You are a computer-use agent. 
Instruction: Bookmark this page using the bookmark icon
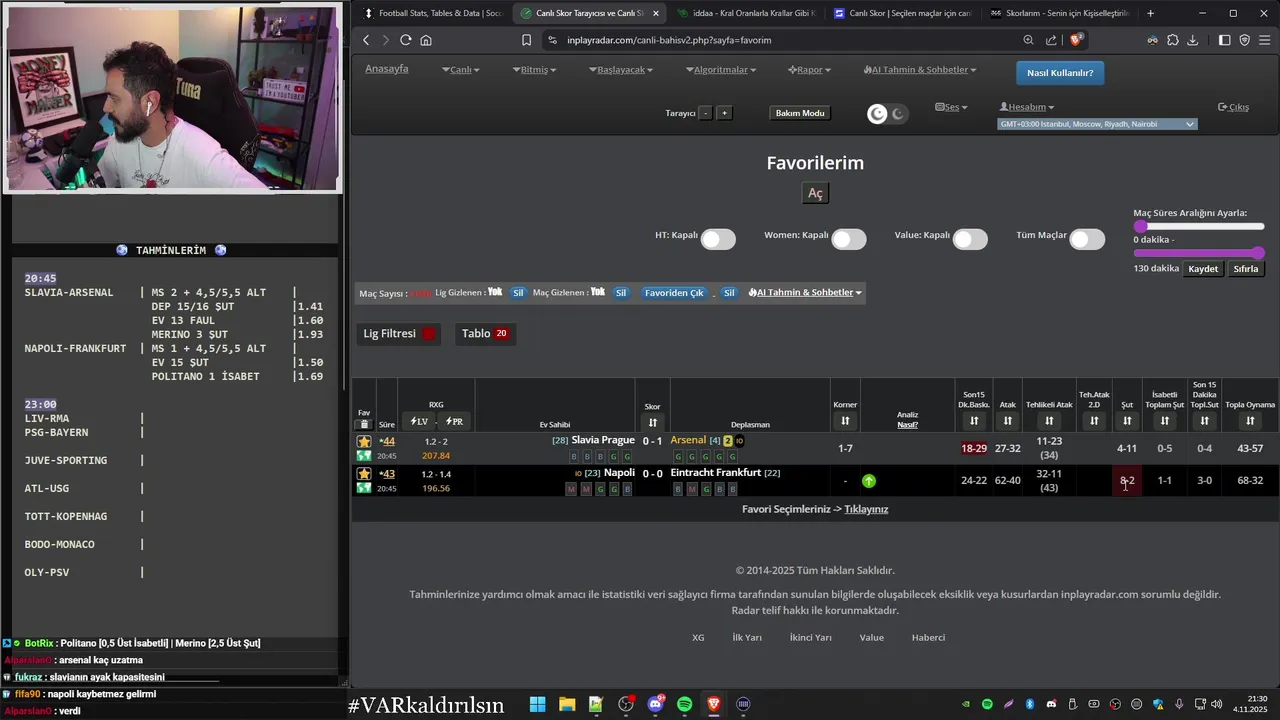526,40
